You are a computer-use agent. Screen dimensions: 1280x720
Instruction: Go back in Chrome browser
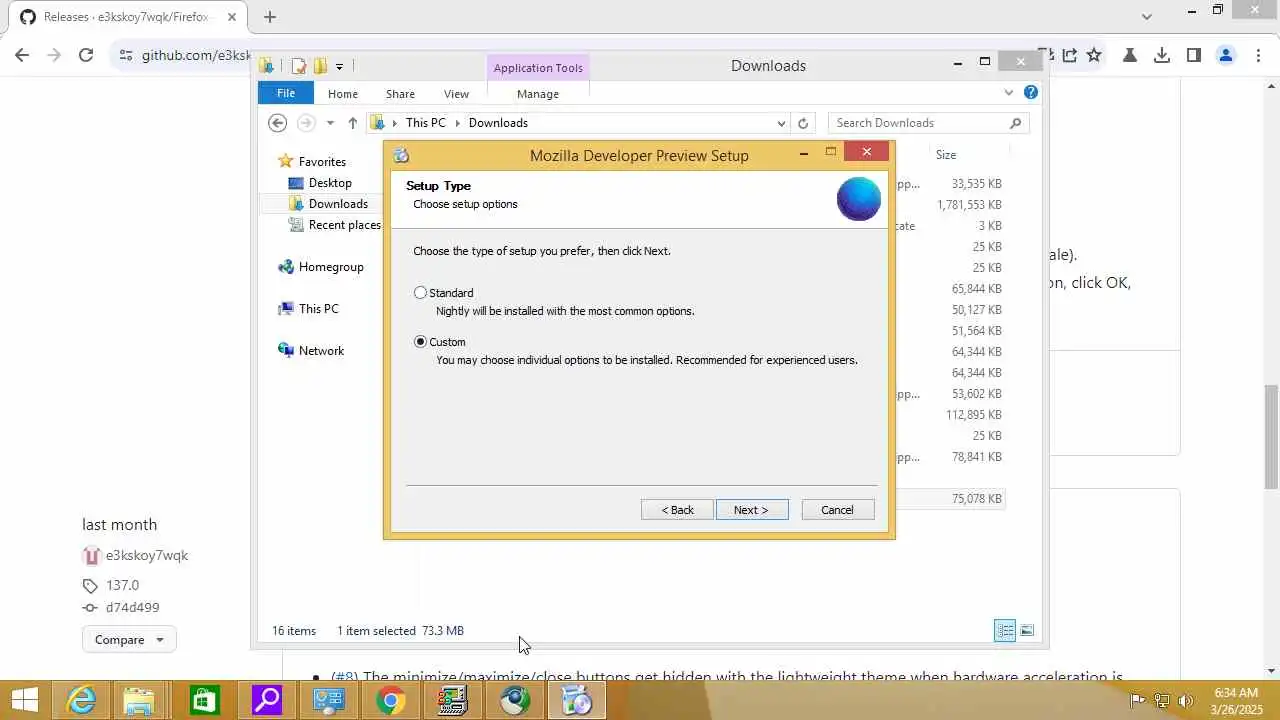pyautogui.click(x=22, y=55)
